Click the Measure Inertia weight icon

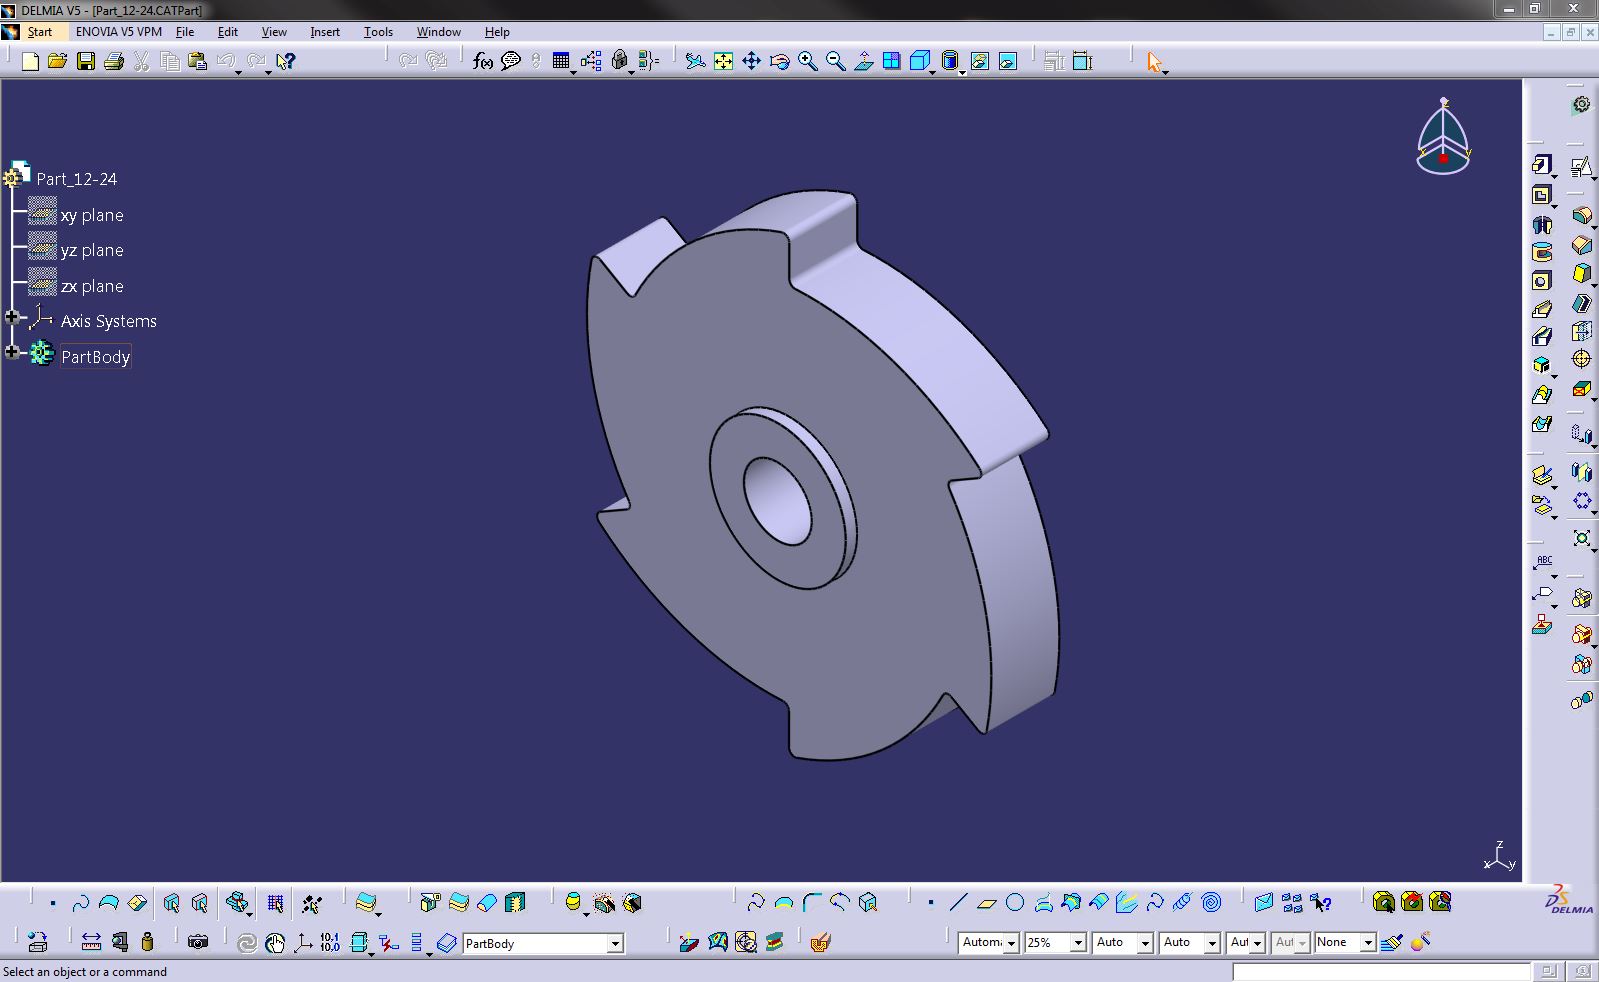pos(147,942)
